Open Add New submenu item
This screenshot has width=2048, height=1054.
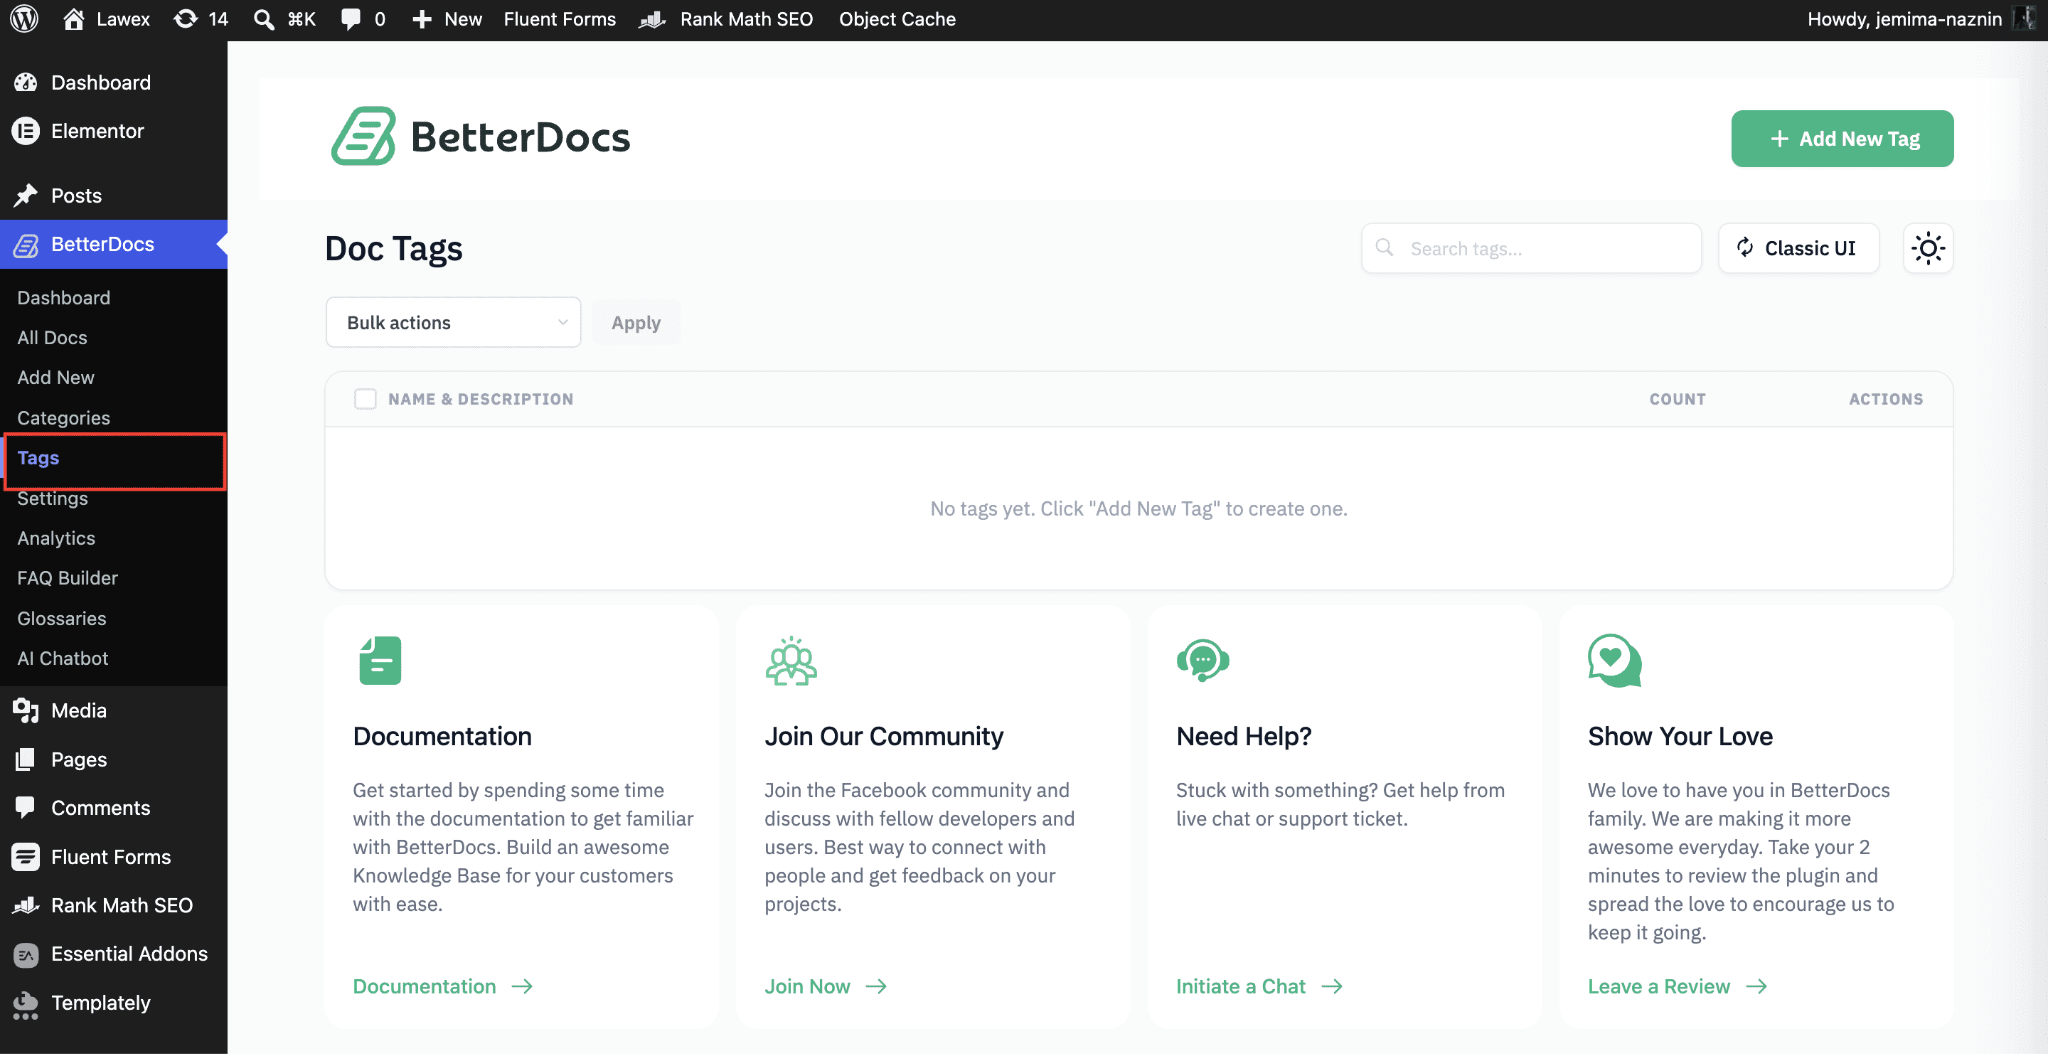point(56,377)
